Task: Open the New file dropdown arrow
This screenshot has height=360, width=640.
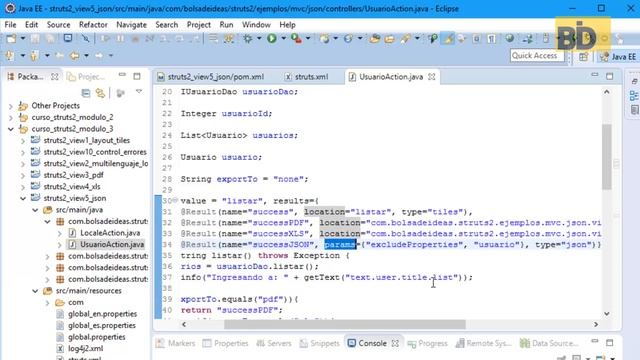Action: [x=22, y=38]
